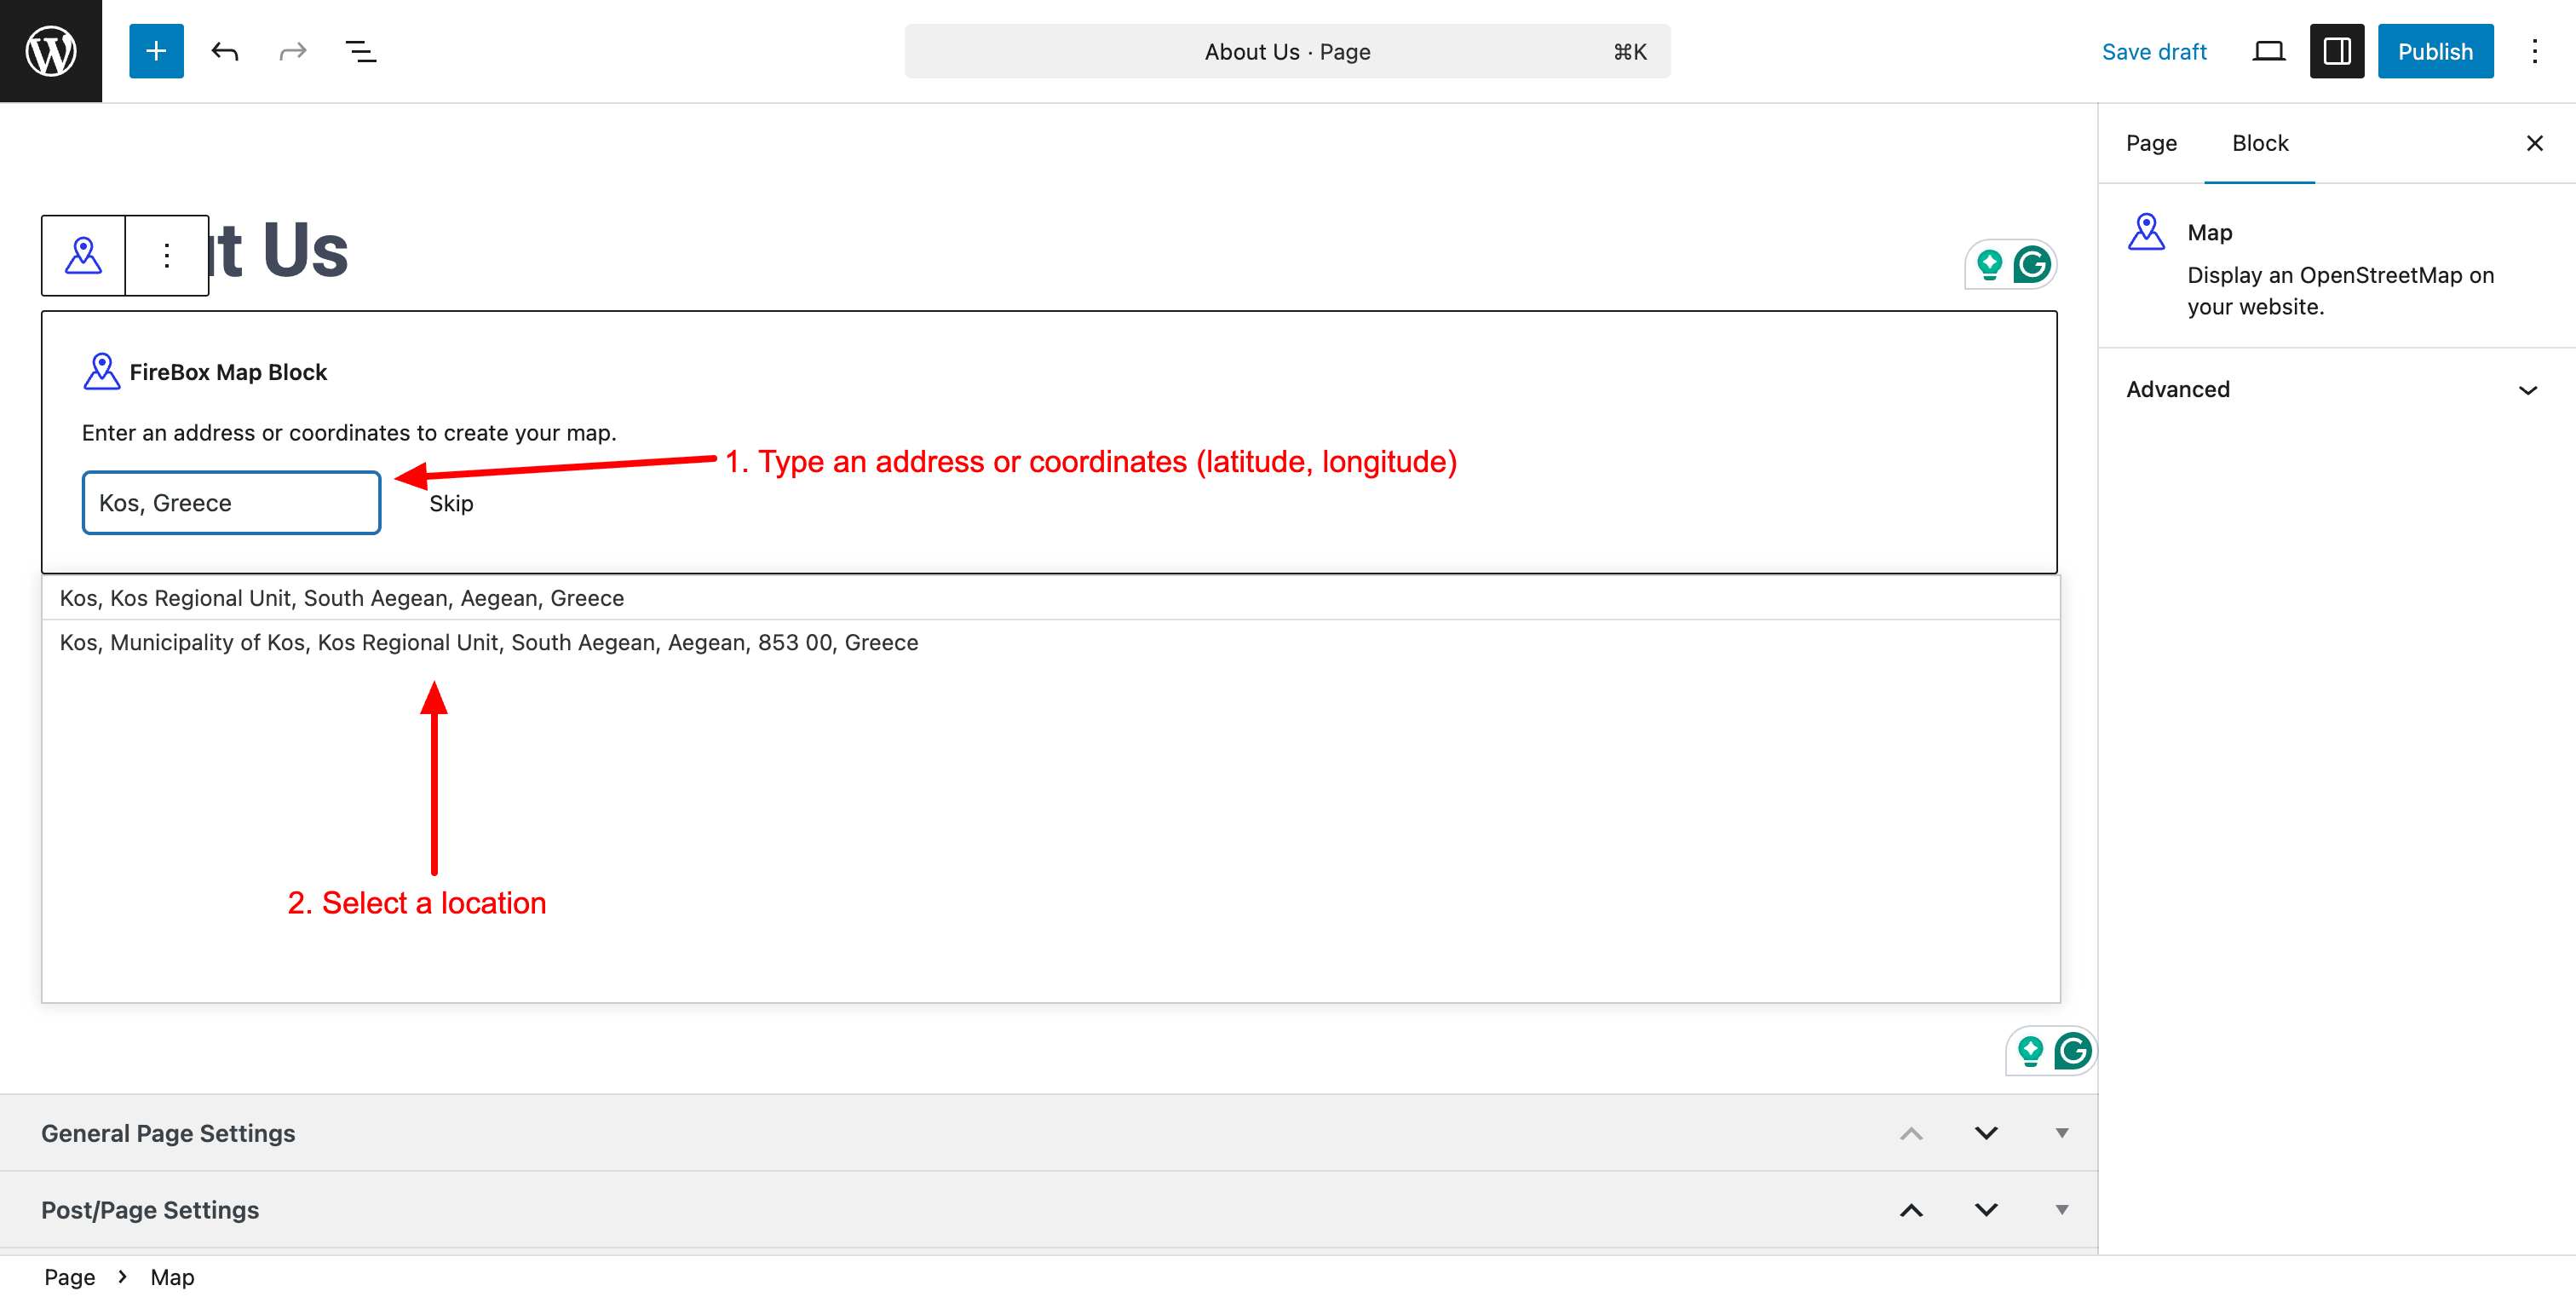Viewport: 2576px width, 1297px height.
Task: Click Map in the breadcrumb footer
Action: pos(172,1277)
